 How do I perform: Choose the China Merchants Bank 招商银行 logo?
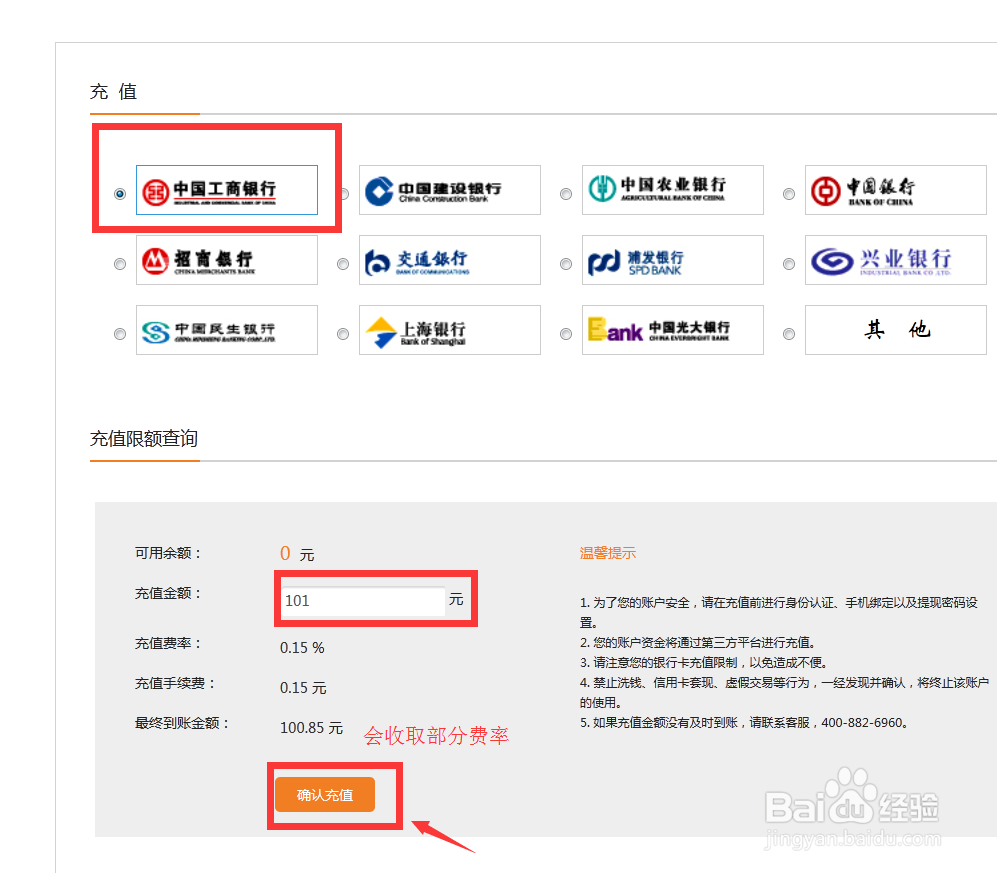(226, 260)
